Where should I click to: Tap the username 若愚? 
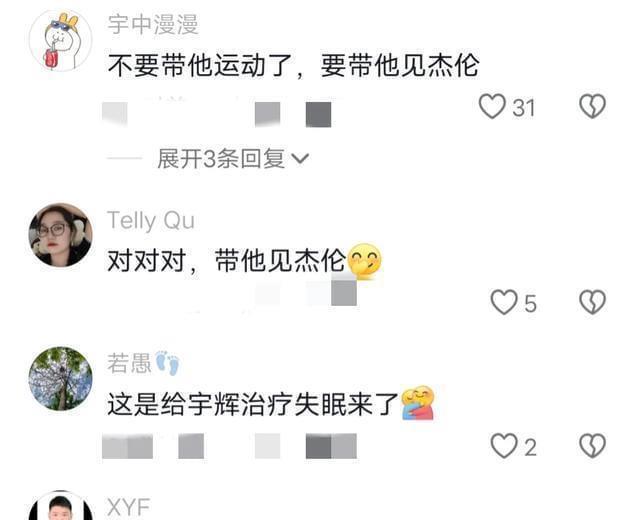coord(129,363)
